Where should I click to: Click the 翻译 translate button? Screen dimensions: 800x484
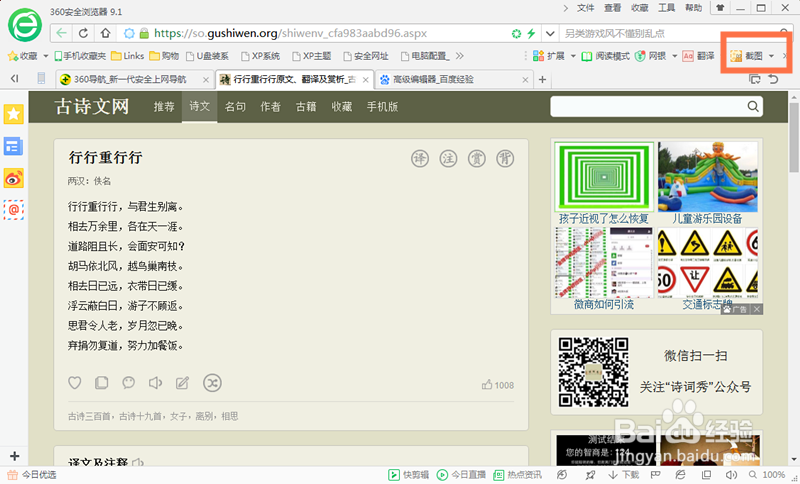point(698,56)
